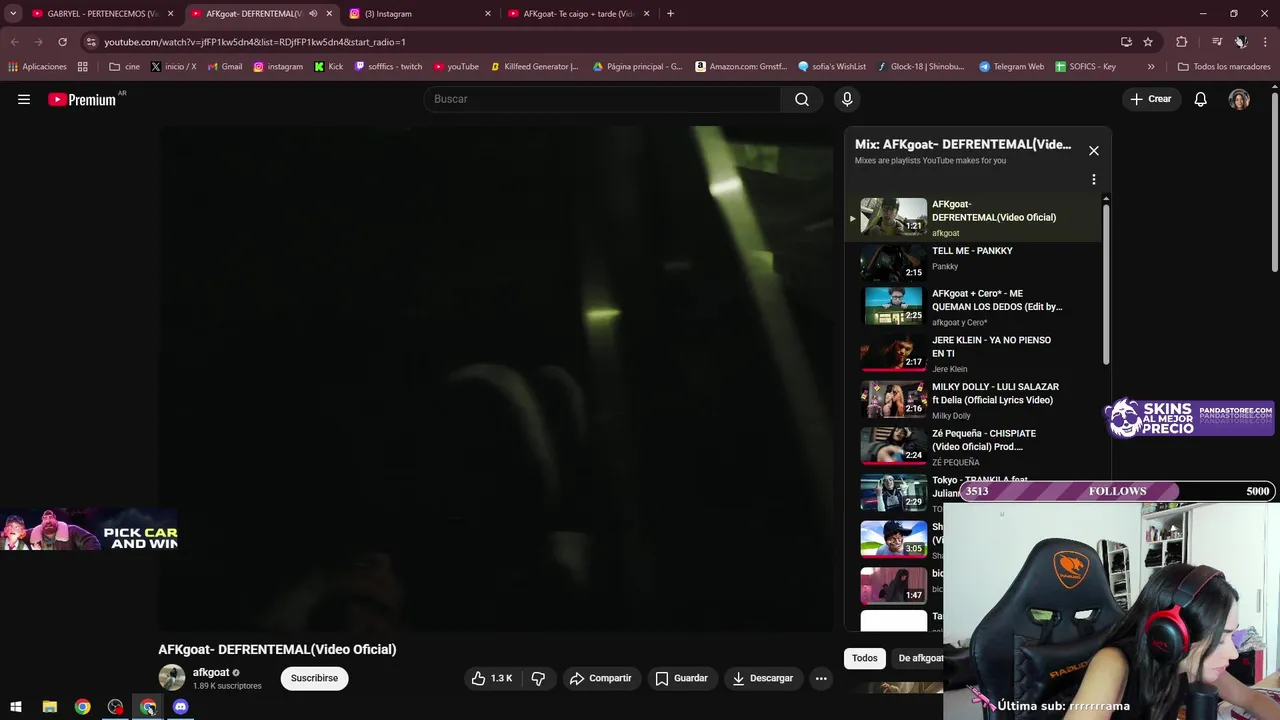1280x720 pixels.
Task: Subscribe to afkgoat with Suscribirse
Action: (x=314, y=678)
